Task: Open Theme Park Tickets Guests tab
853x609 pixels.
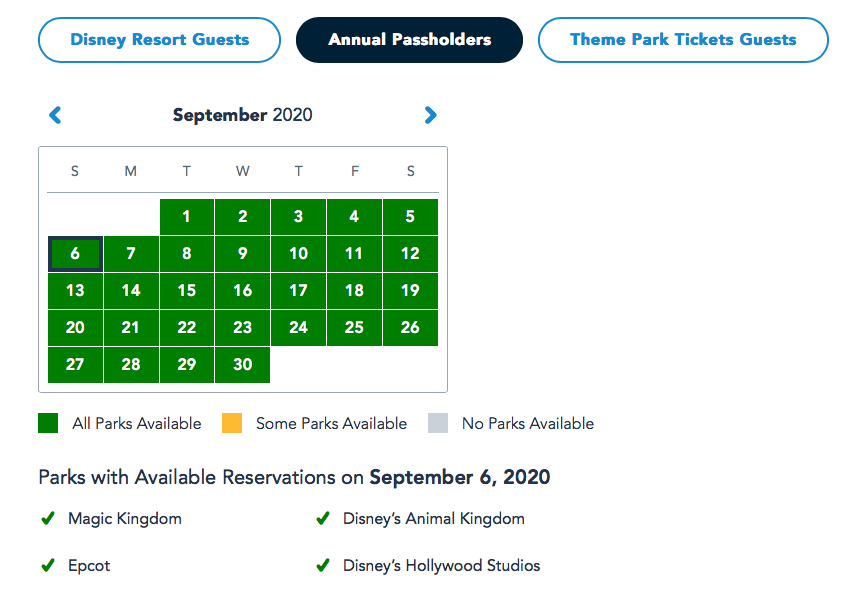Action: coord(683,40)
